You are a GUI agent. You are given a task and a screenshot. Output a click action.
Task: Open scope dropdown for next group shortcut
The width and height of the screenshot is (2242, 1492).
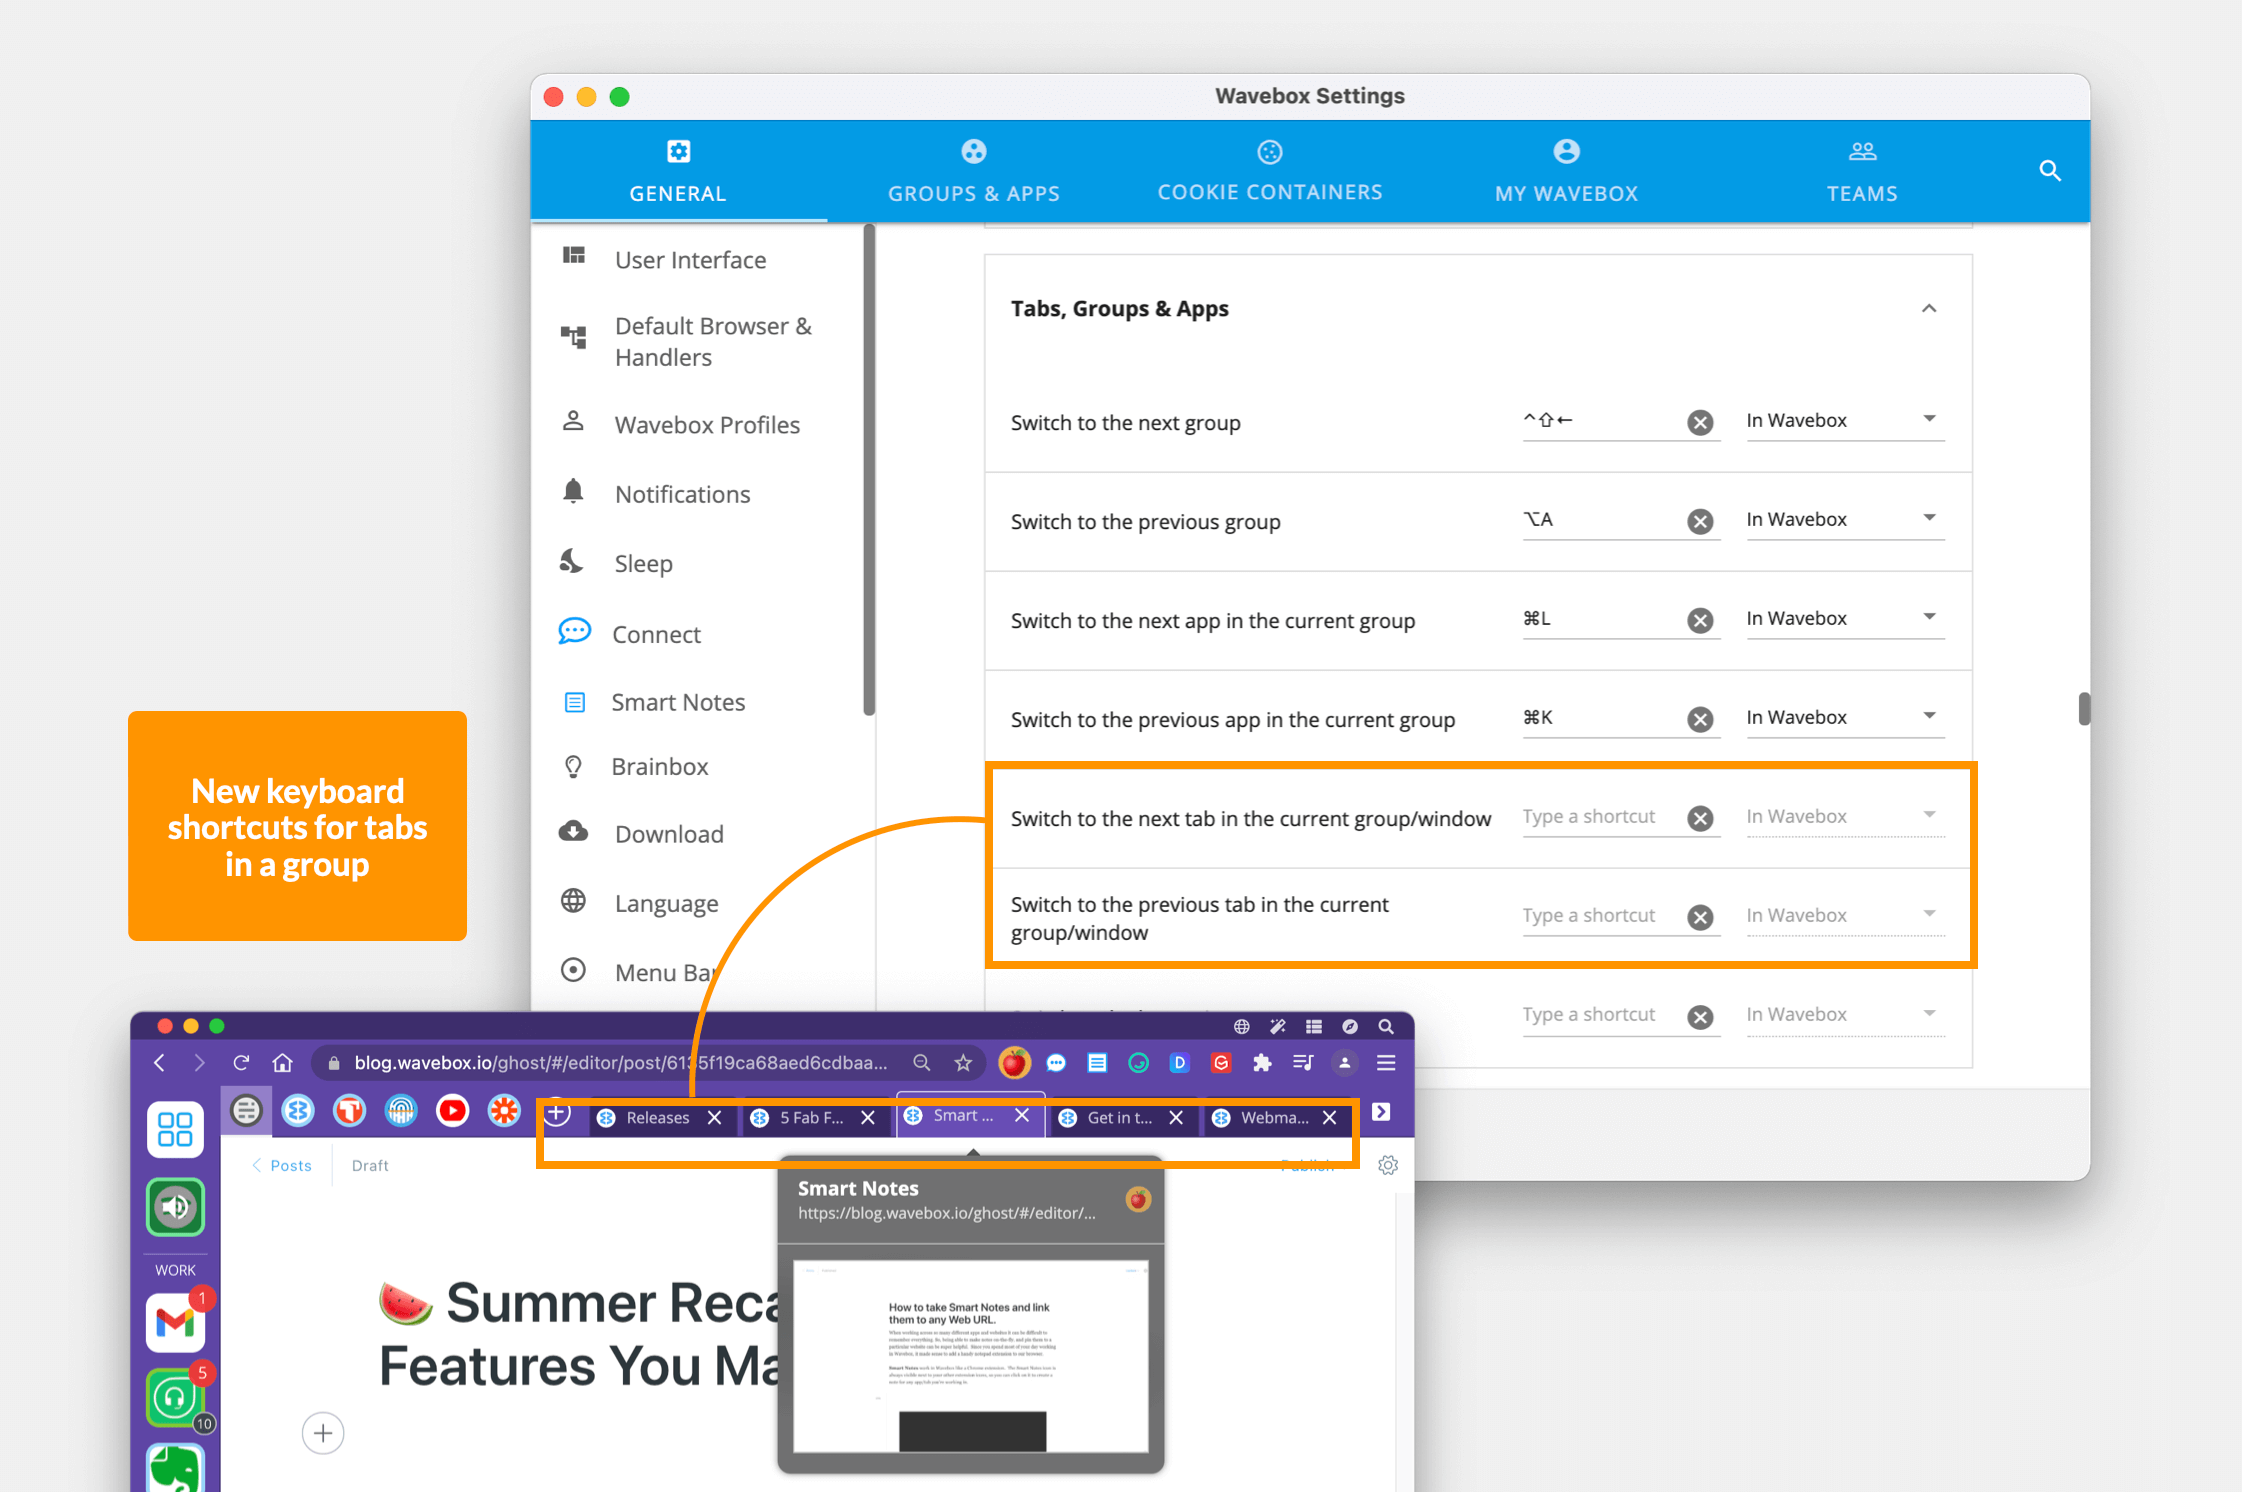1845,421
